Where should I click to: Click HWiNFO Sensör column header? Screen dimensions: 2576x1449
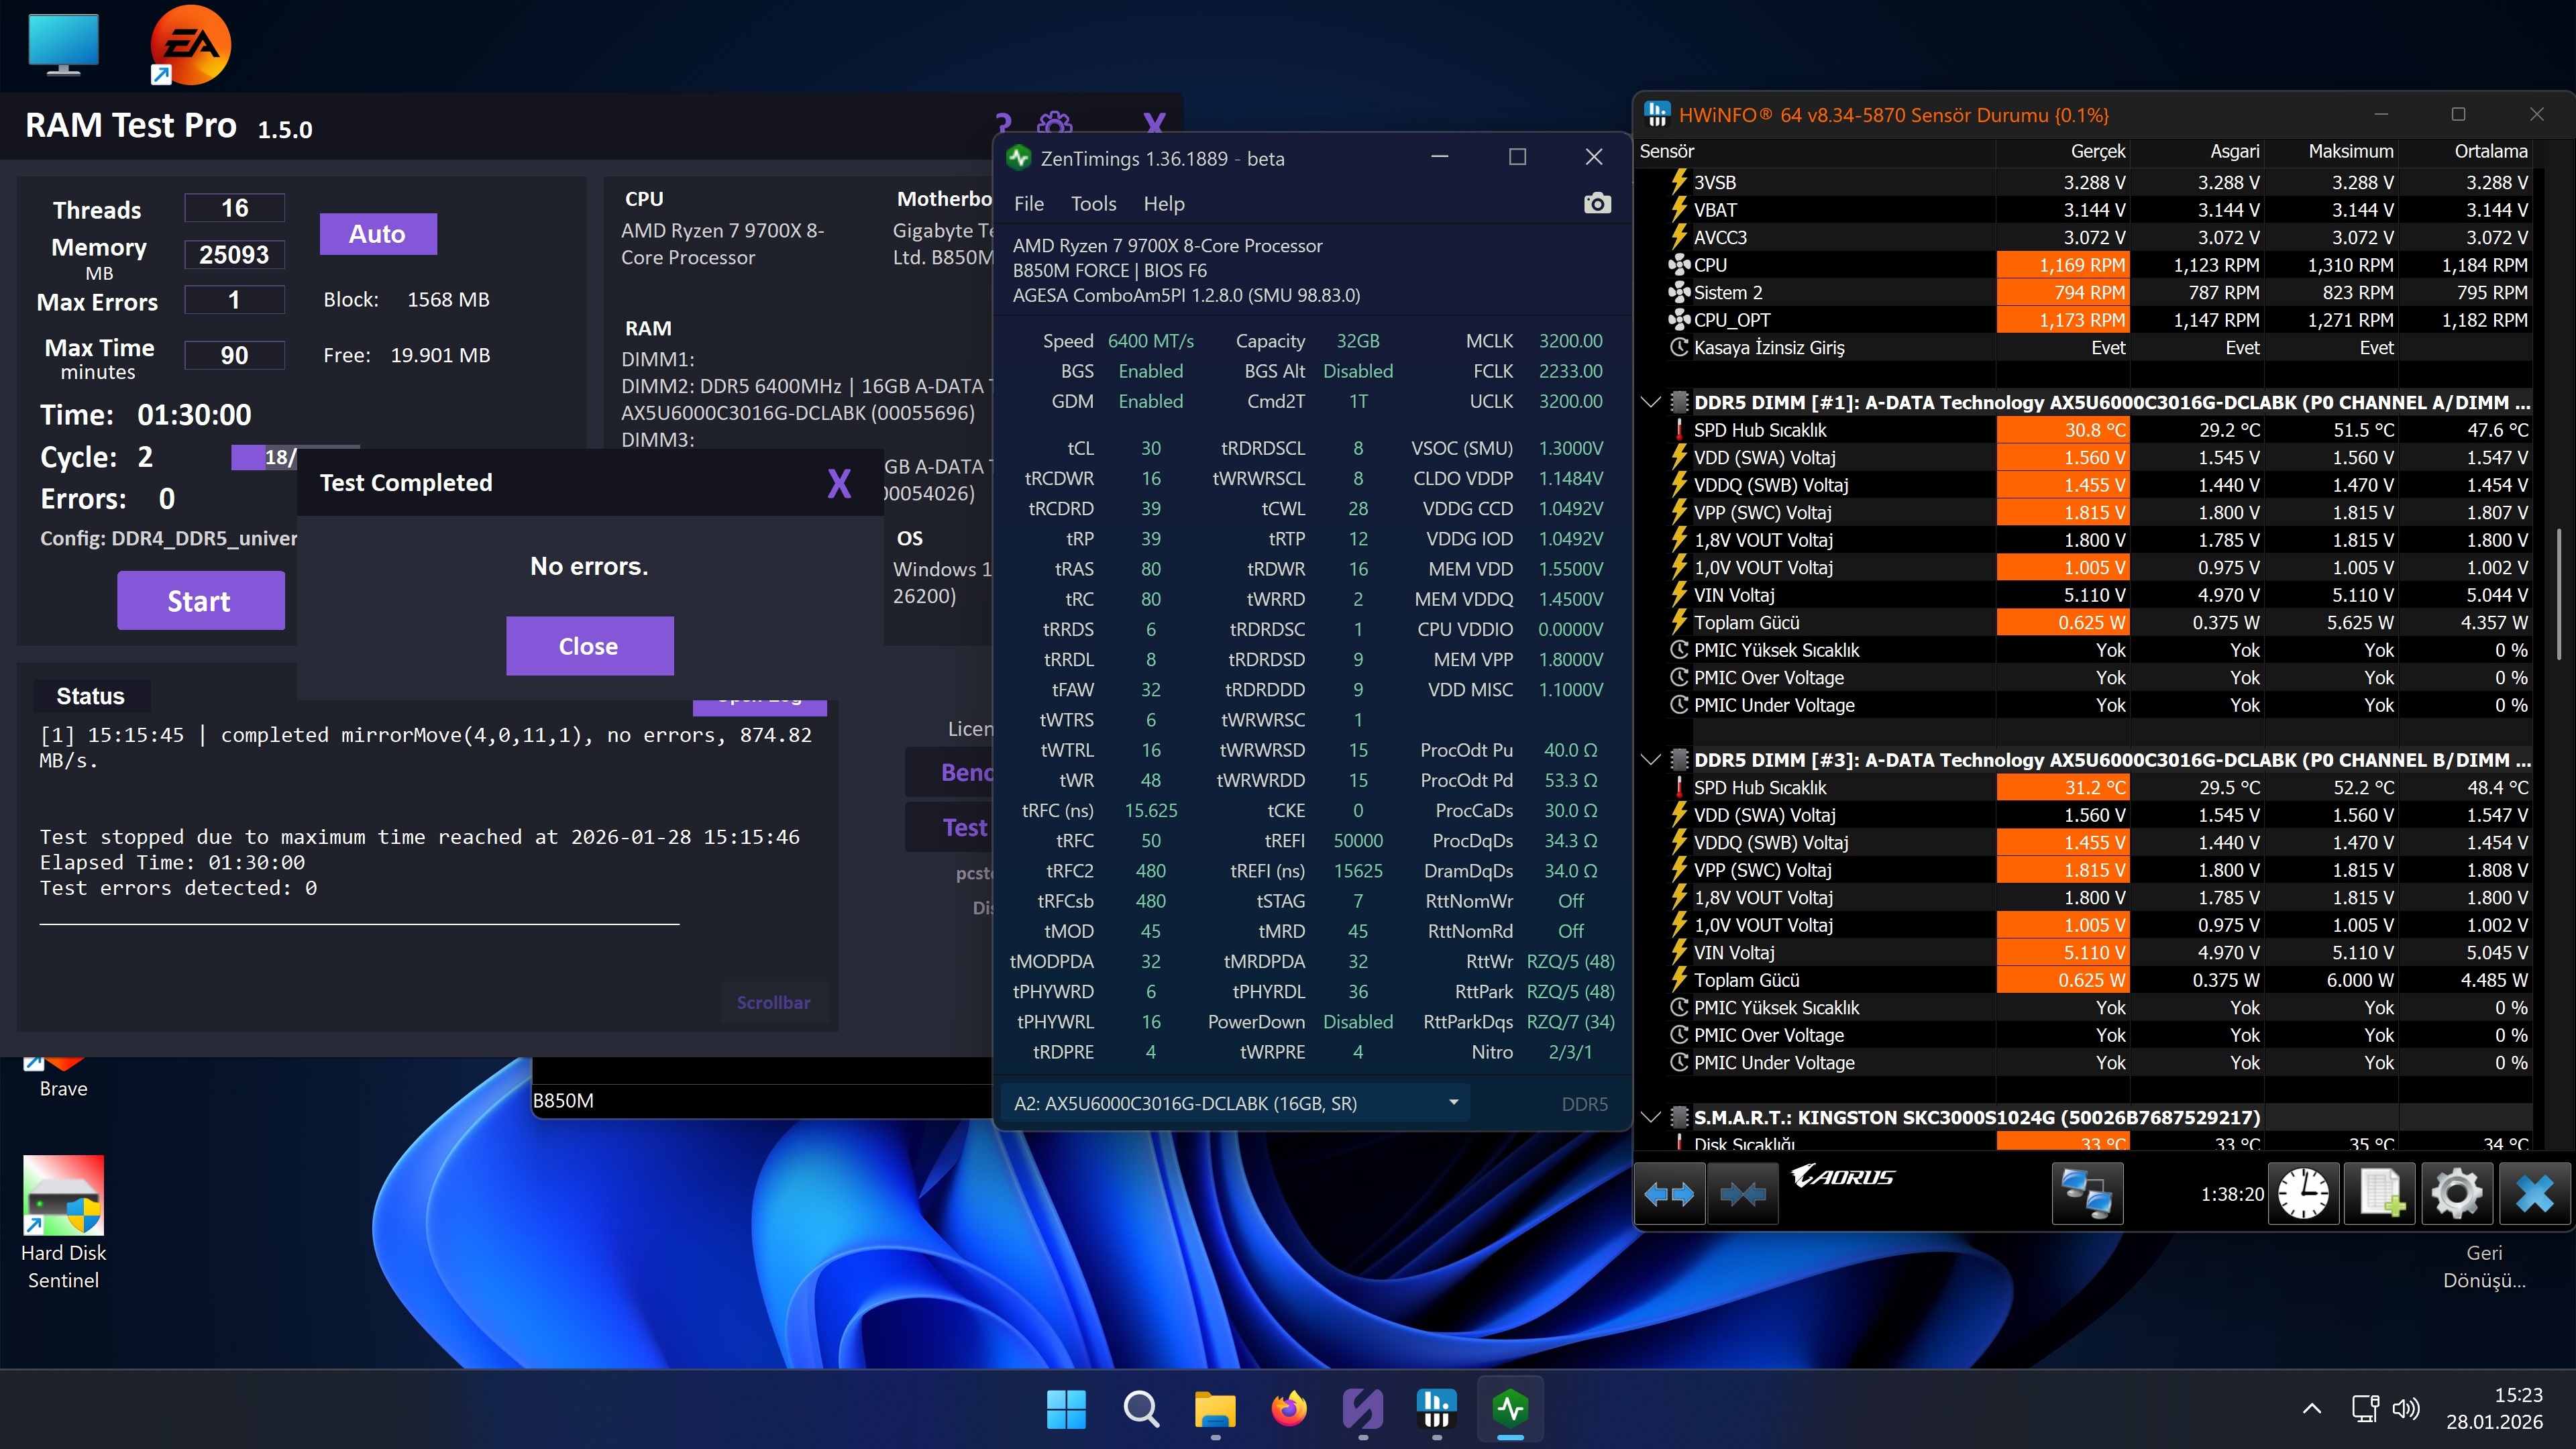tap(1815, 151)
